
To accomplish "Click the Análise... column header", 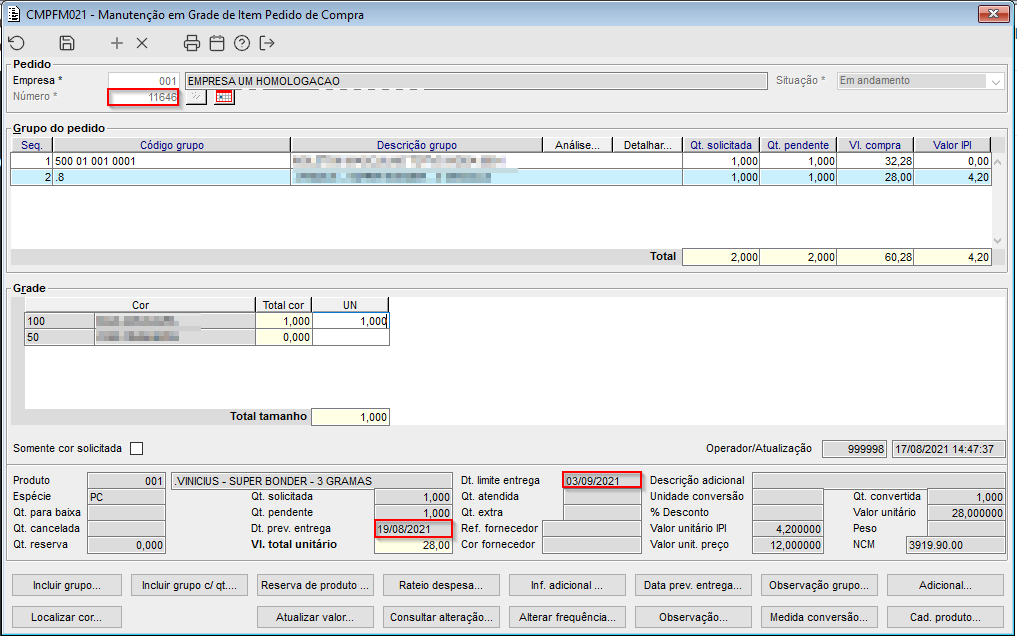I will click(x=577, y=145).
